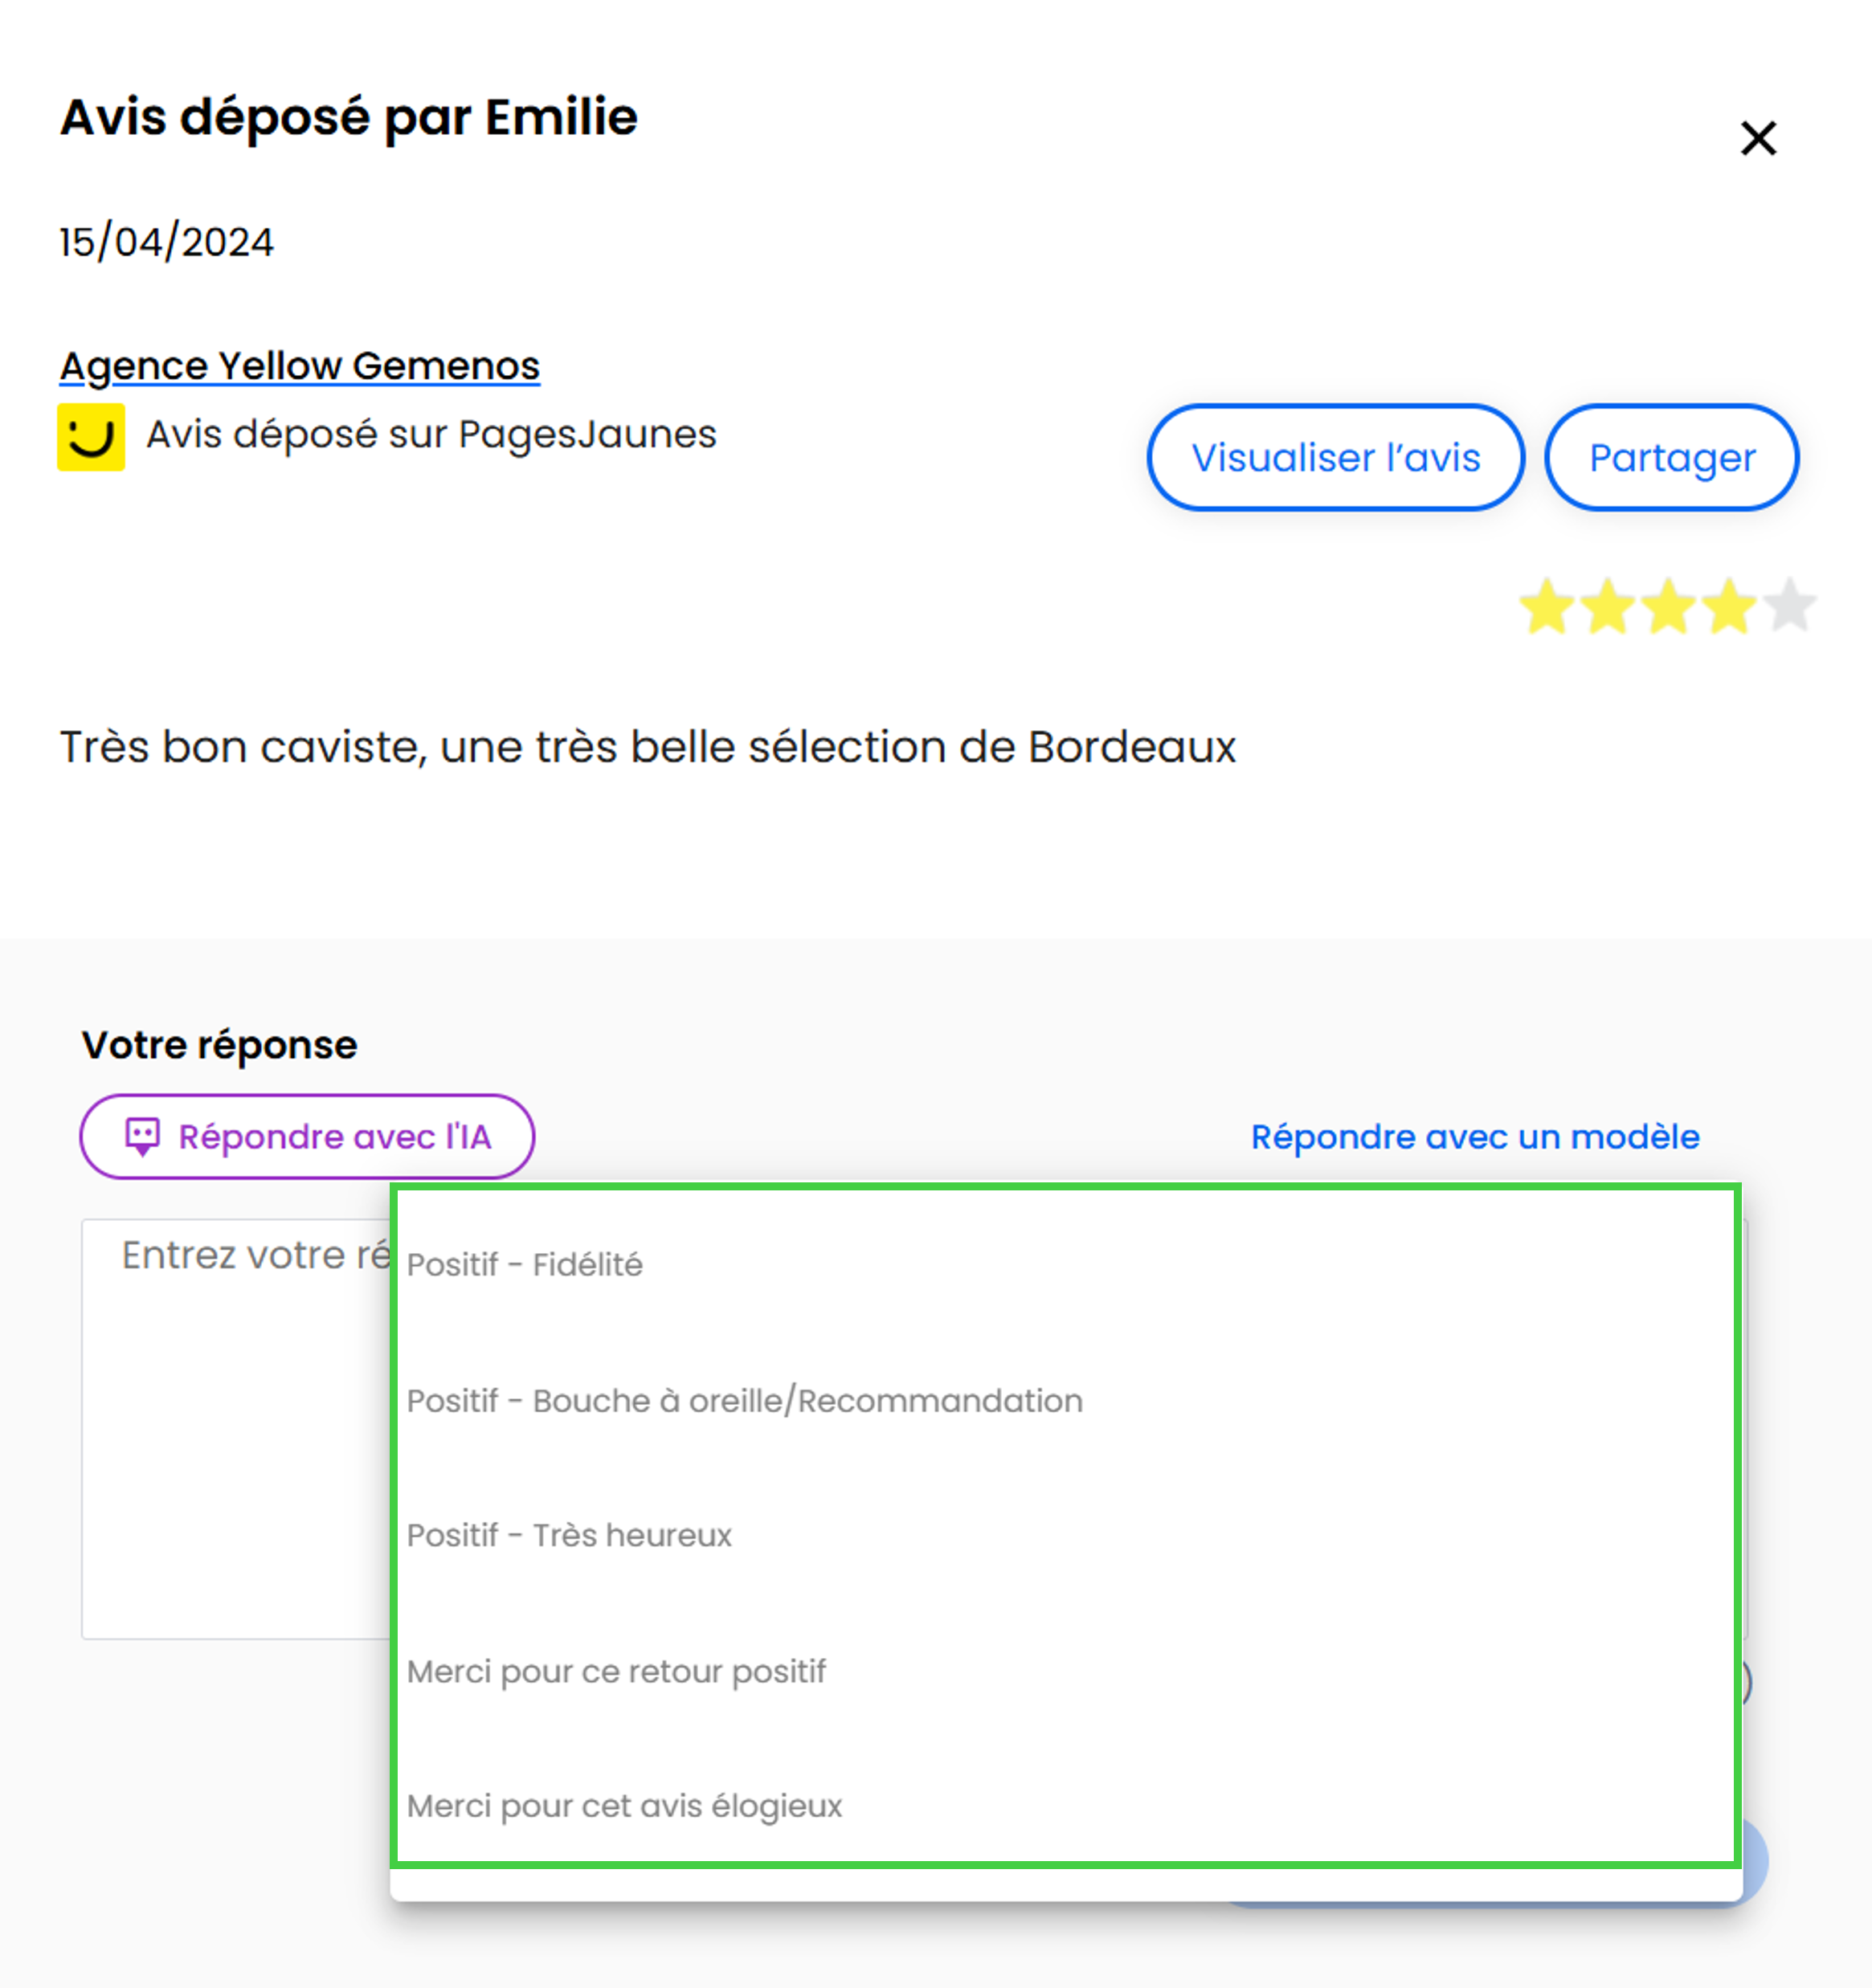Screen dimensions: 1872x1988
Task: Click the review text about Bordeaux selection
Action: click(x=648, y=747)
